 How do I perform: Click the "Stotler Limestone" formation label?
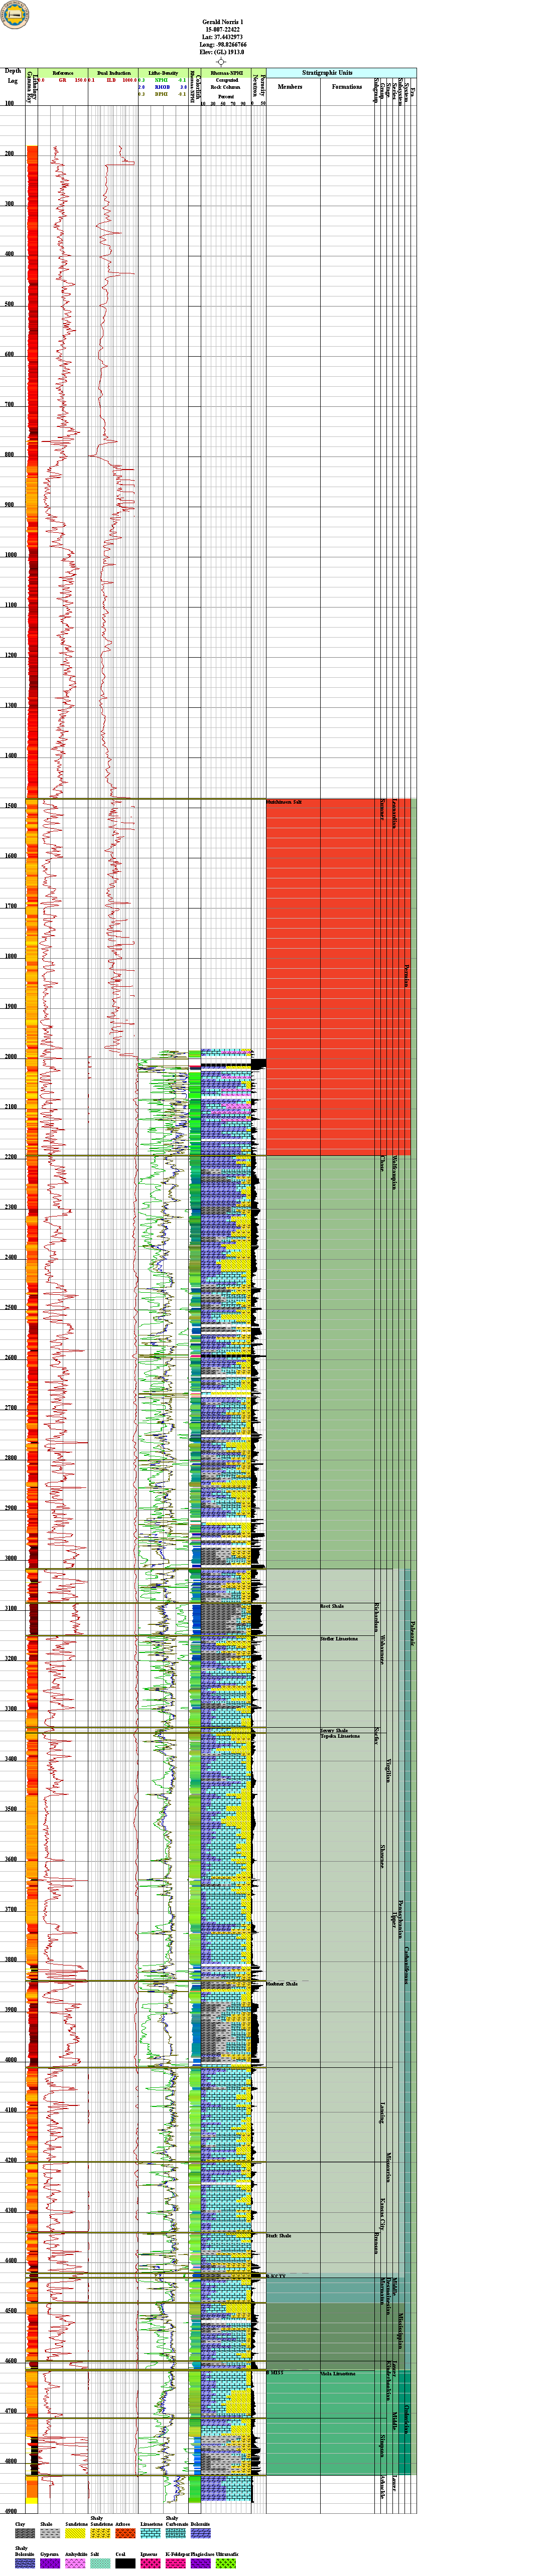[x=339, y=1639]
